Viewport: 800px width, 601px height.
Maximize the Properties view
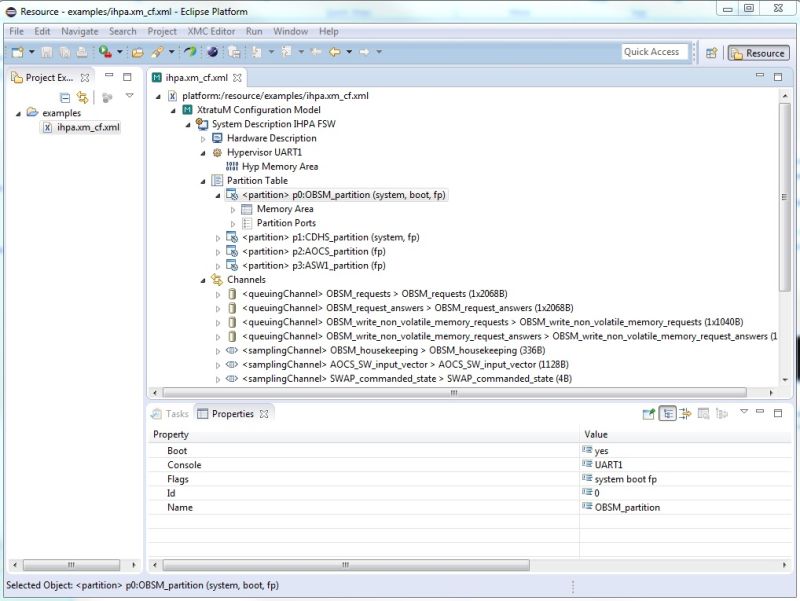778,413
